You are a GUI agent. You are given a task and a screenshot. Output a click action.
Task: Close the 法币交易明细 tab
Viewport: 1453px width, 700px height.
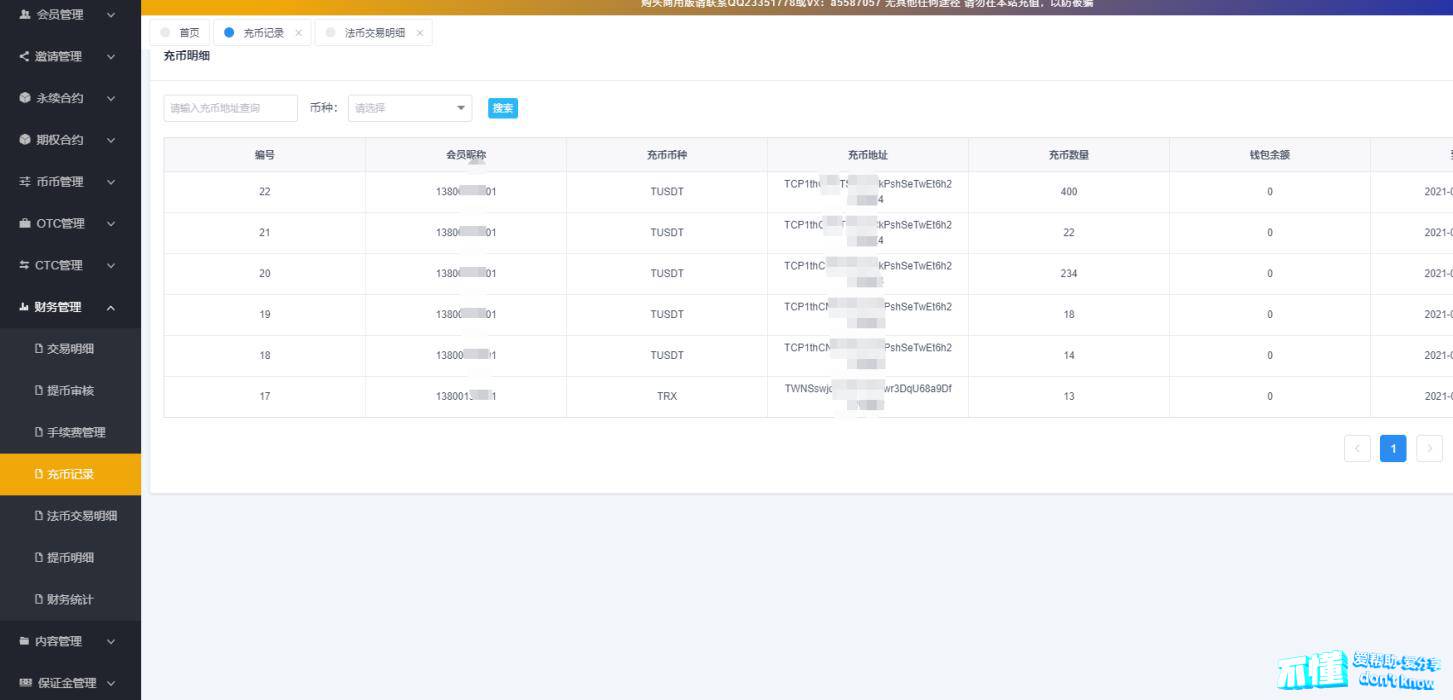[420, 33]
